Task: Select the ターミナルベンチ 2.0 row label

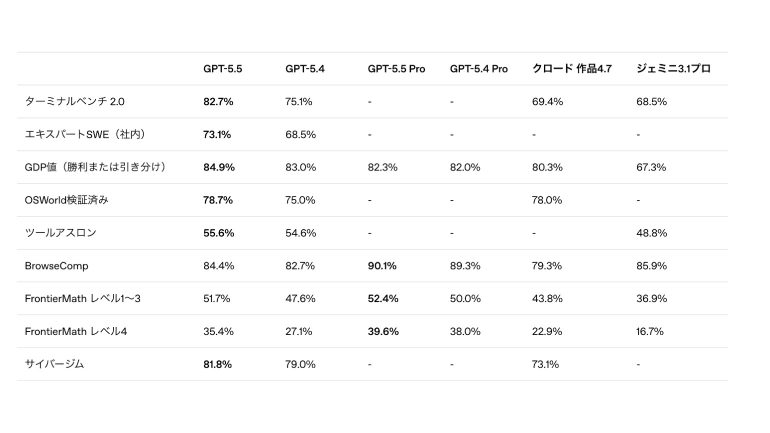Action: tap(75, 102)
